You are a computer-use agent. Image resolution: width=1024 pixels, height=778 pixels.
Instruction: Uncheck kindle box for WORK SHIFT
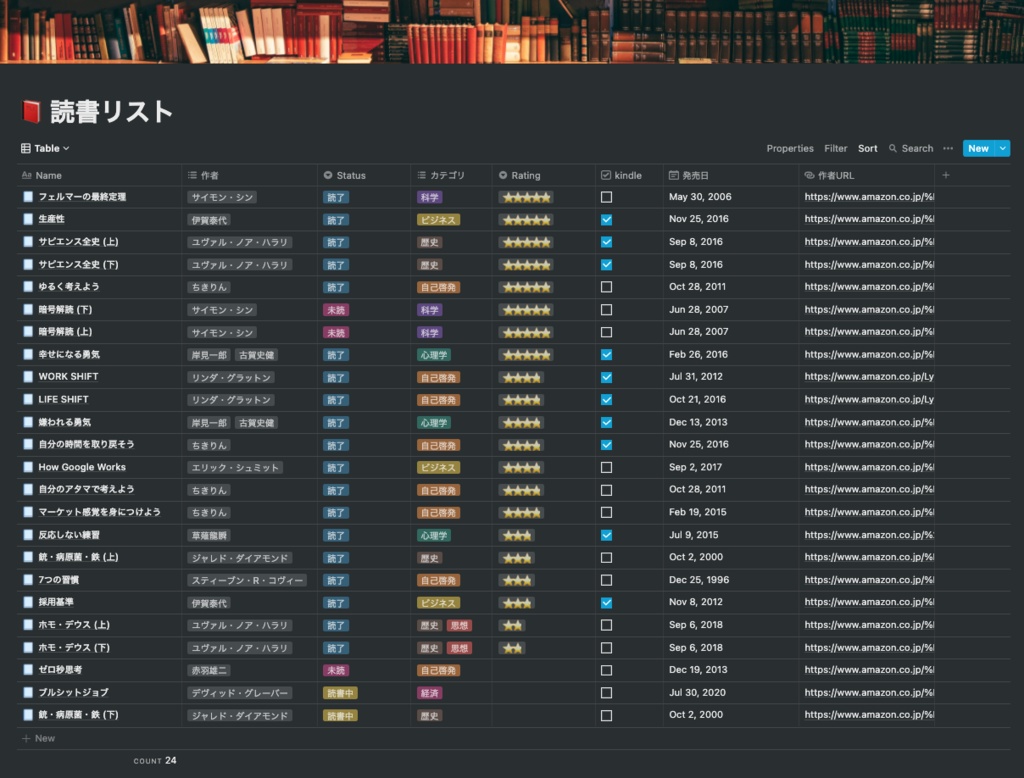tap(606, 377)
